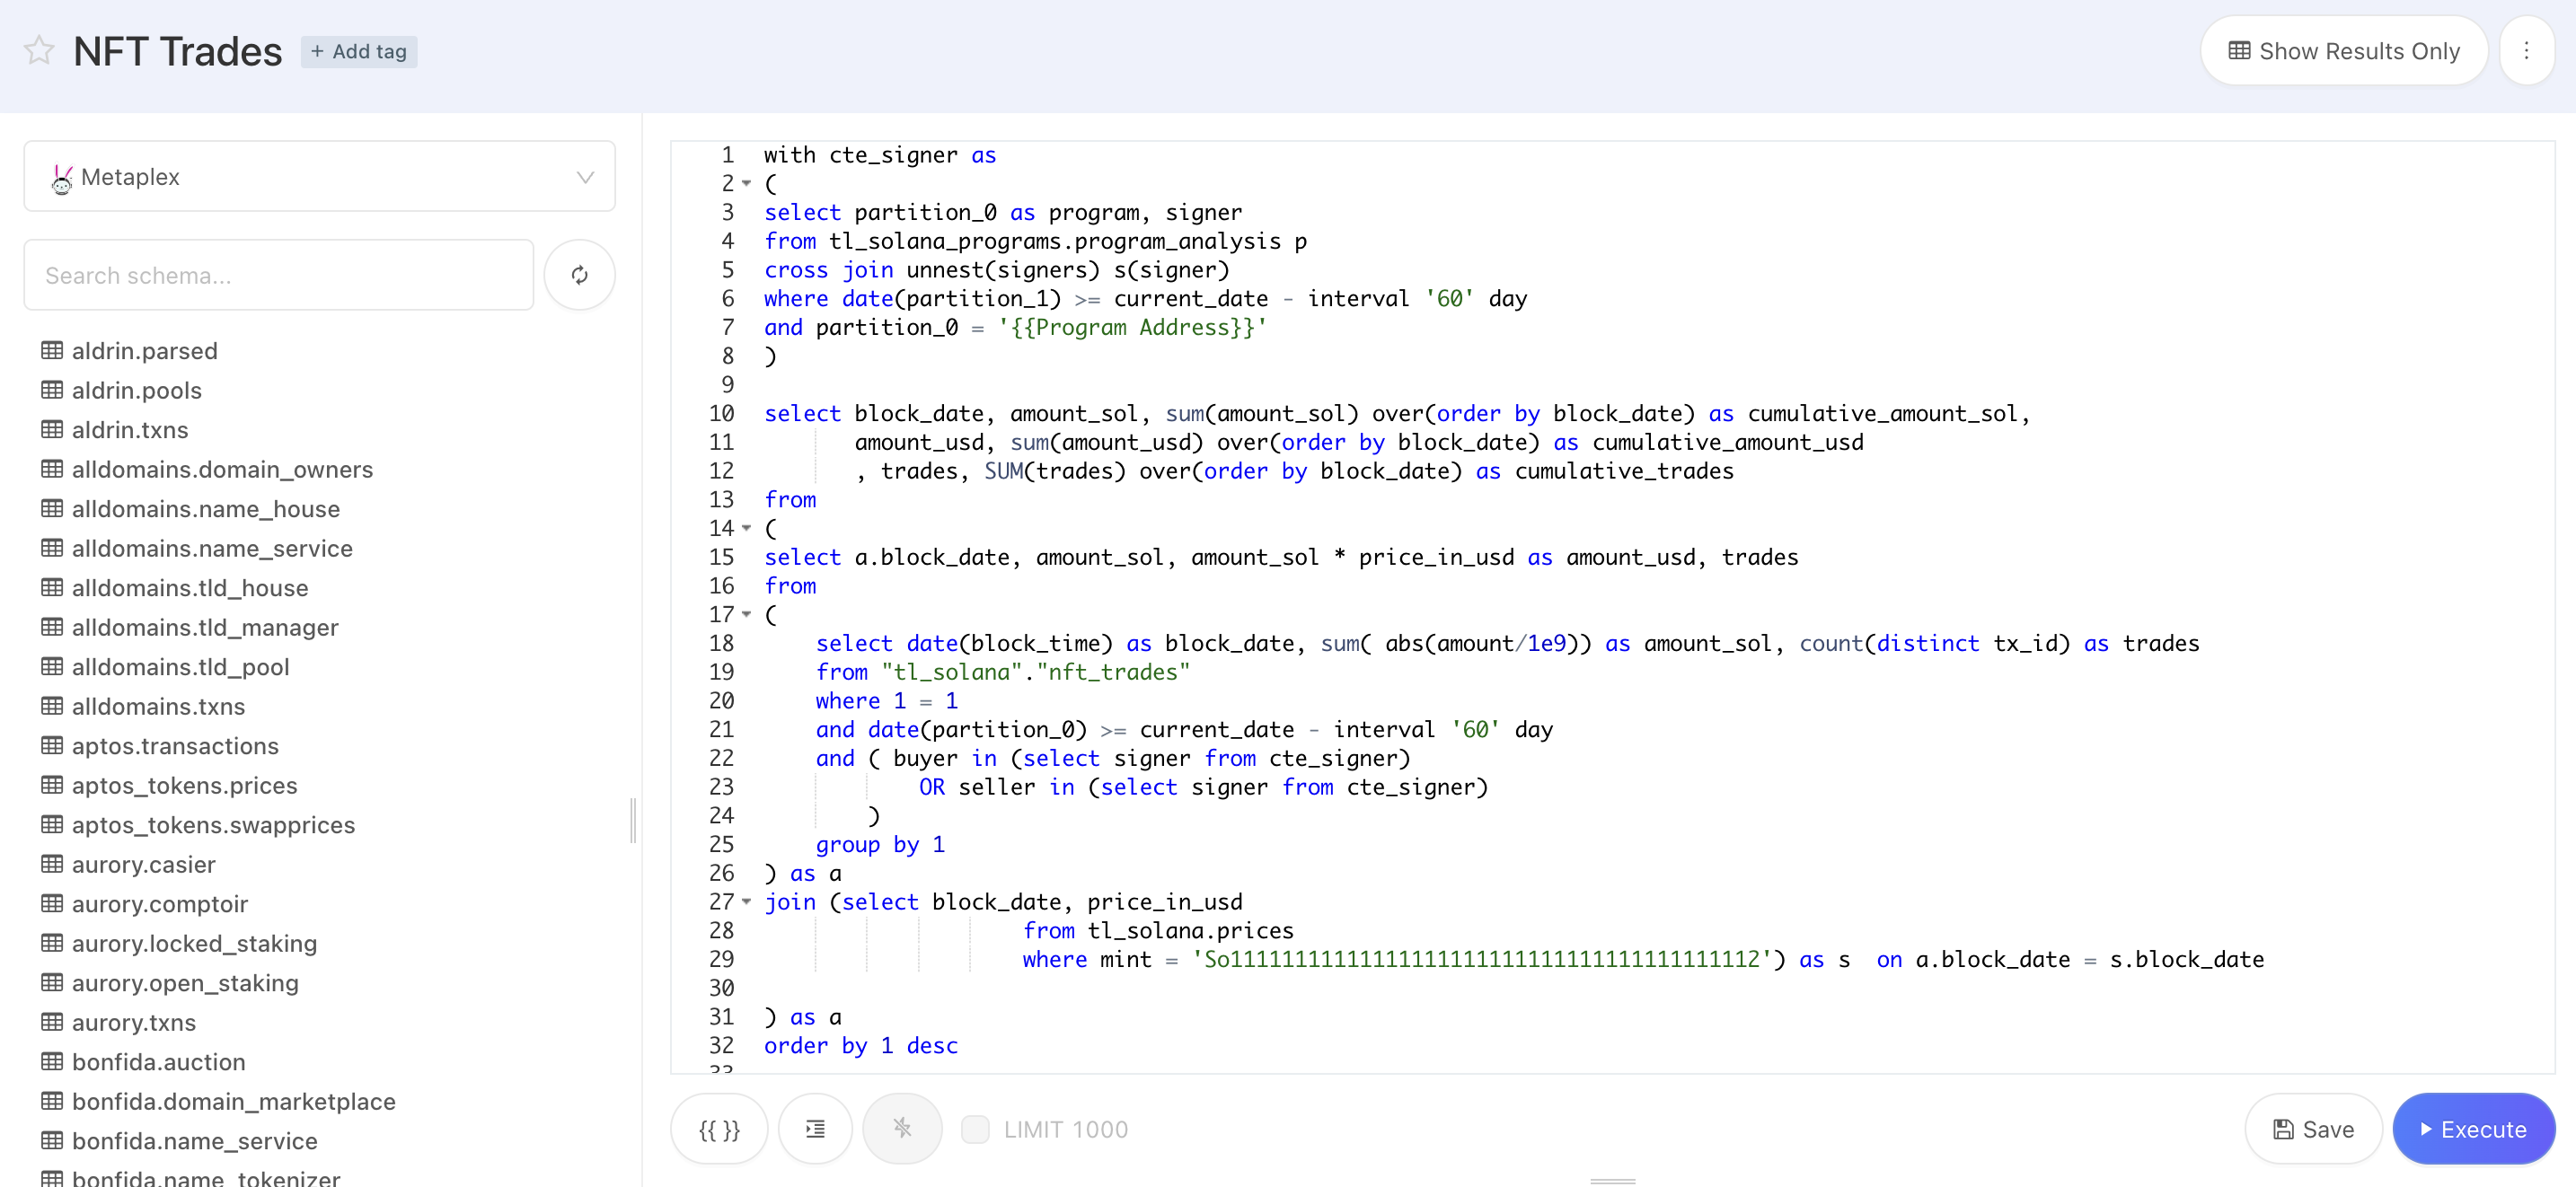
Task: Open the Metaplex data source dropdown
Action: click(319, 177)
